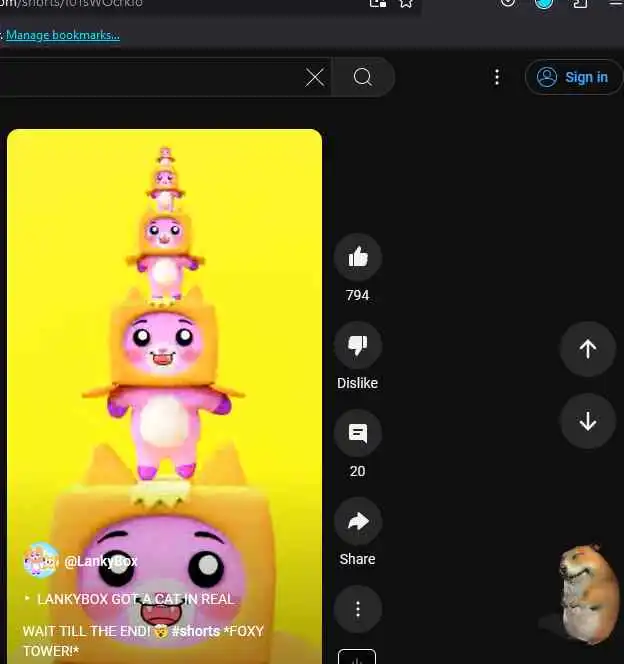Click the Dislike label
The image size is (624, 664).
pos(357,383)
